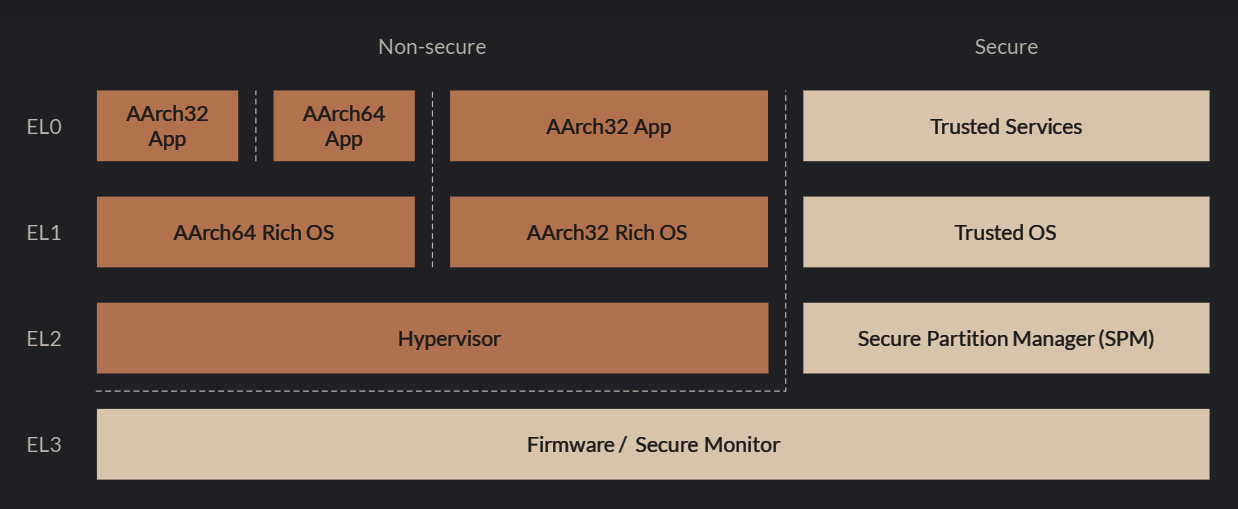Click the 'AArch32 Rich OS' block
This screenshot has width=1238, height=509.
(609, 232)
